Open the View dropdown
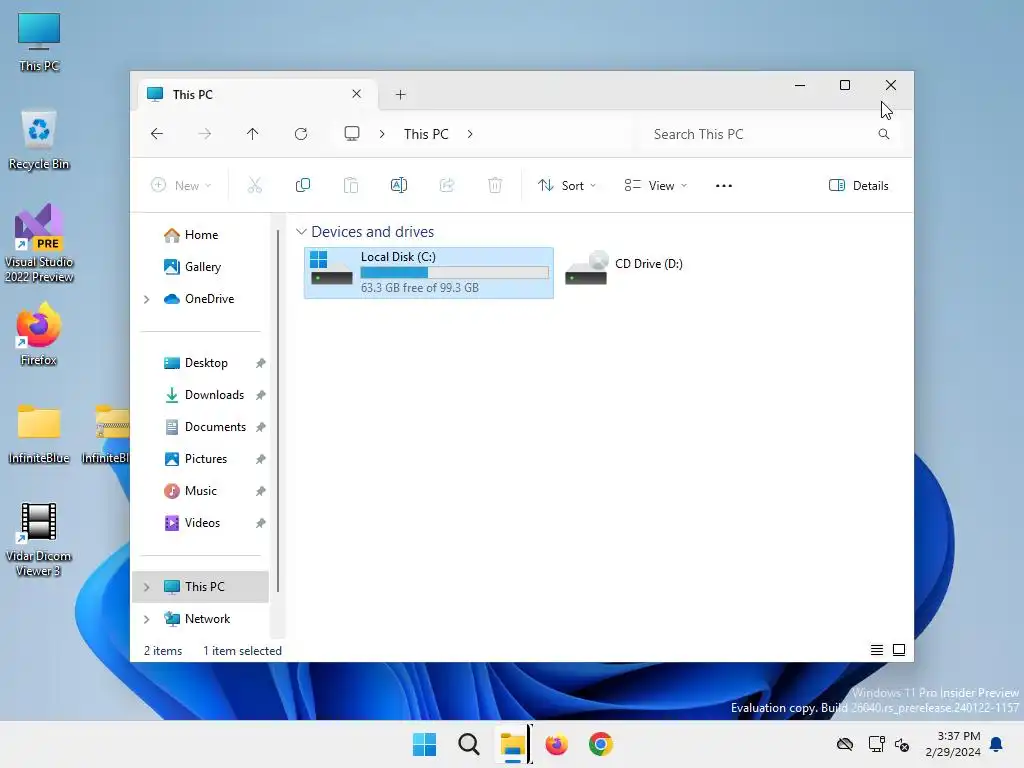 tap(655, 185)
